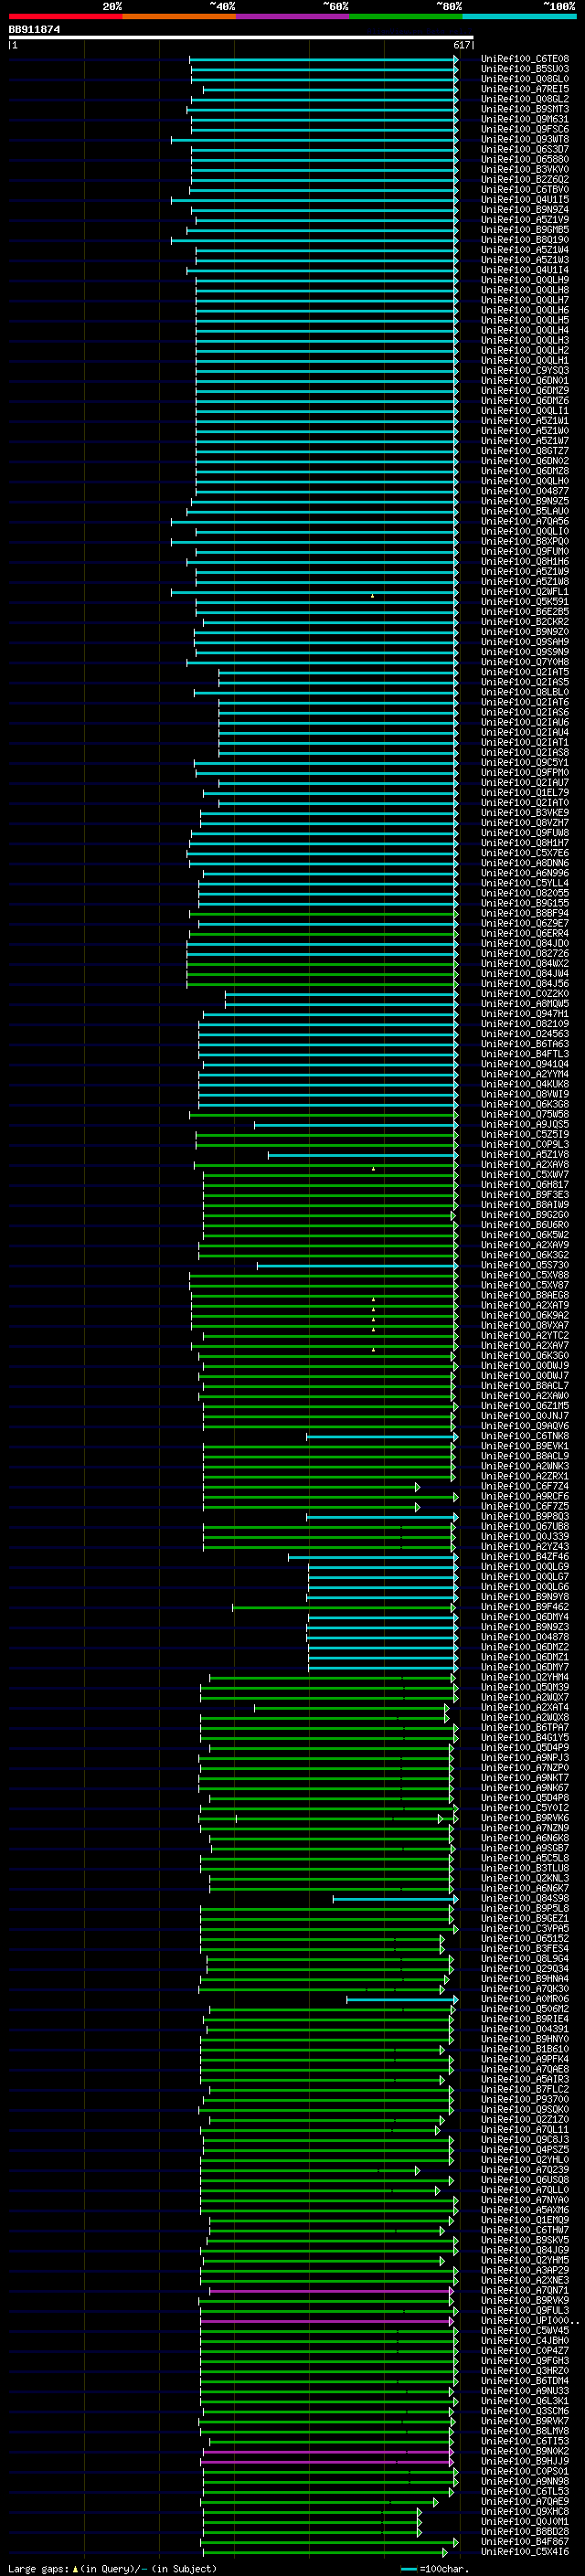Select hit label UniRef100_Q8VXA7

[x=525, y=1325]
